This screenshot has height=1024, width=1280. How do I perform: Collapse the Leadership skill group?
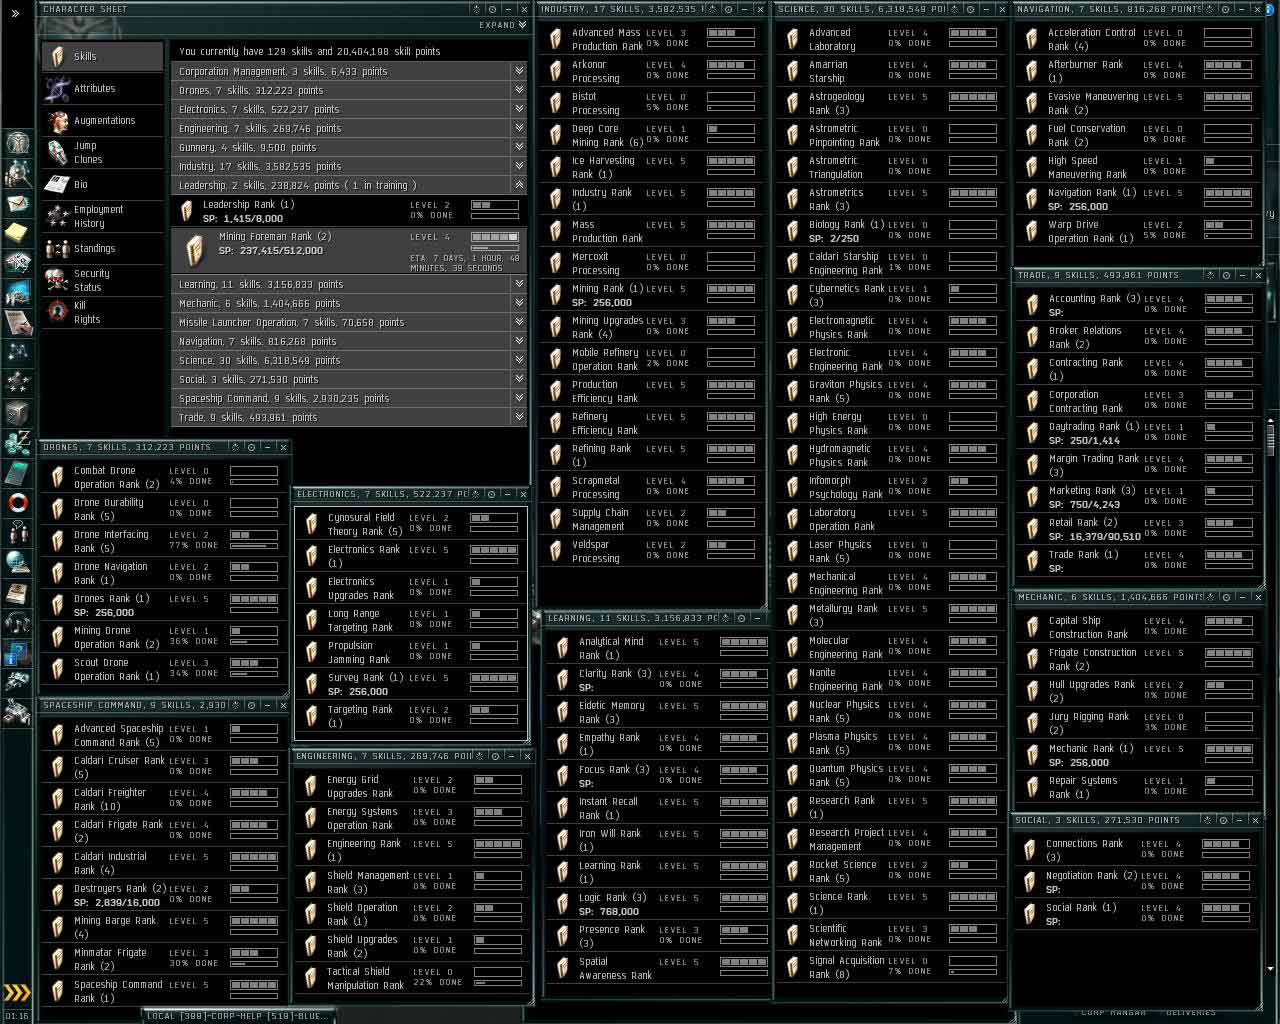(x=519, y=185)
